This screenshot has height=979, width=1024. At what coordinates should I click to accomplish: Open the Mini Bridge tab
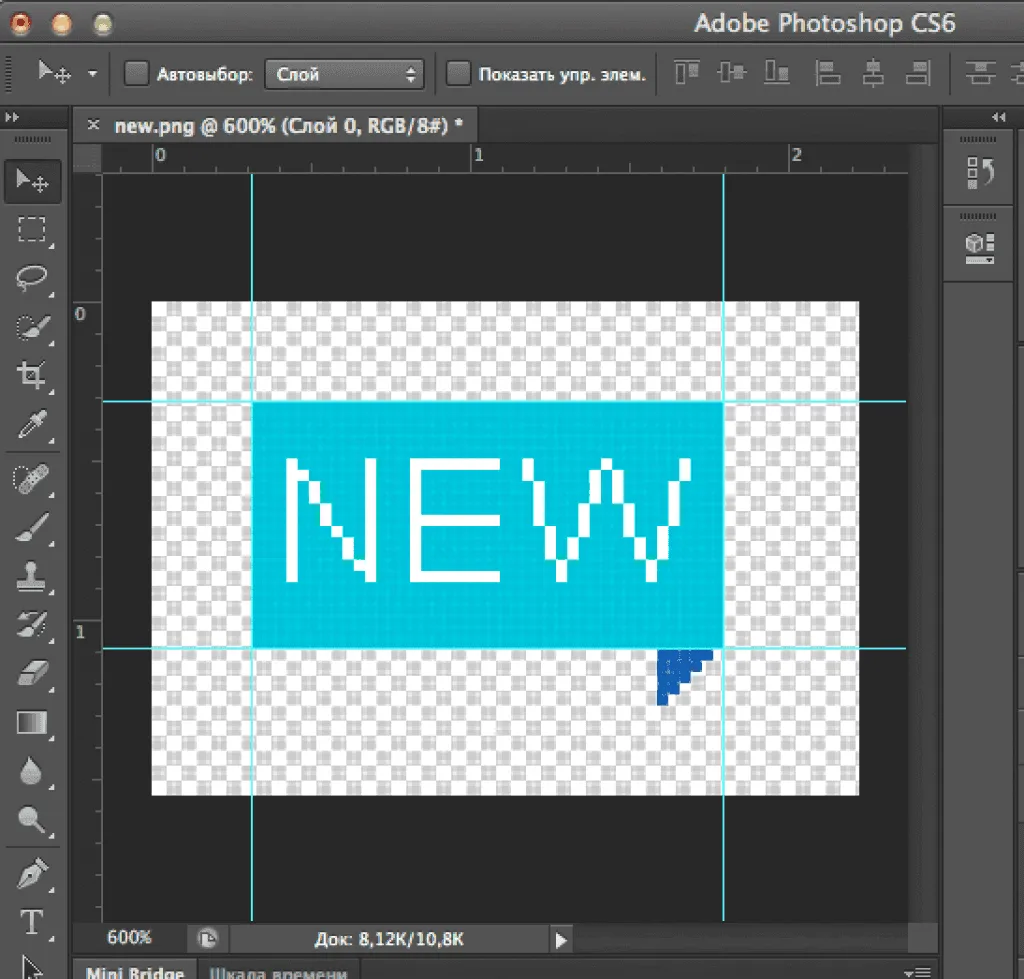[135, 972]
